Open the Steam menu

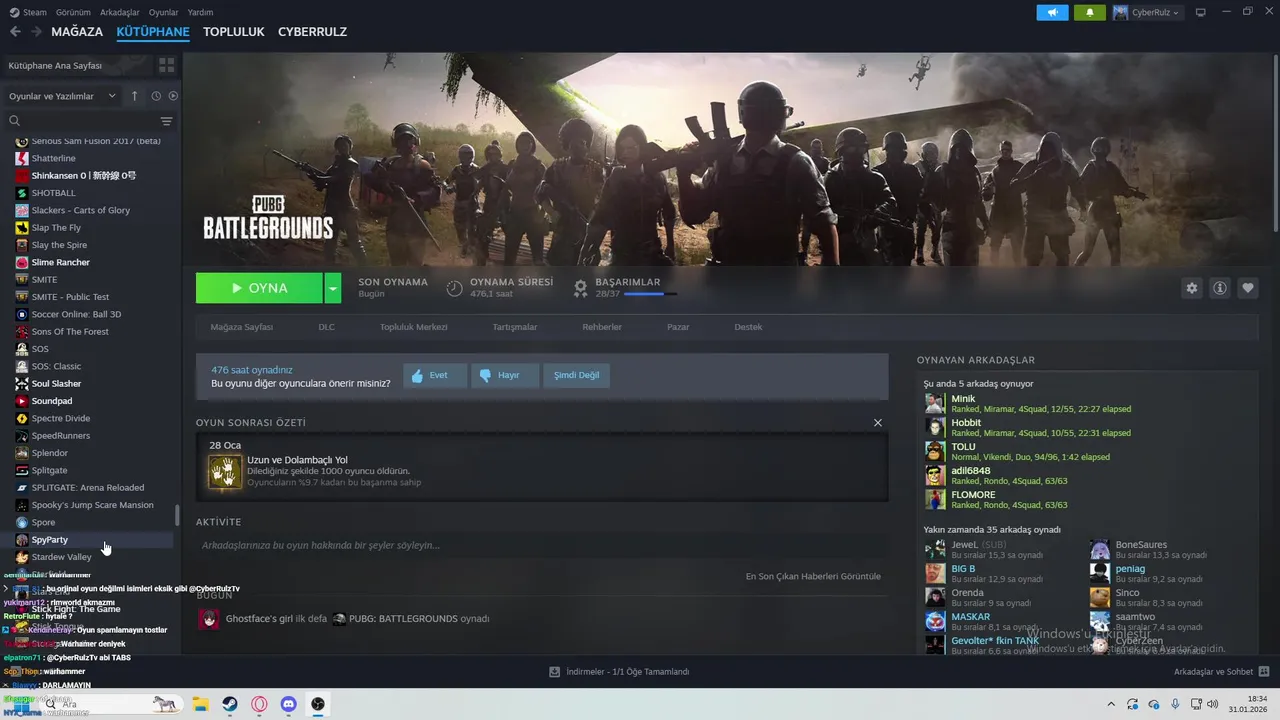[x=28, y=12]
